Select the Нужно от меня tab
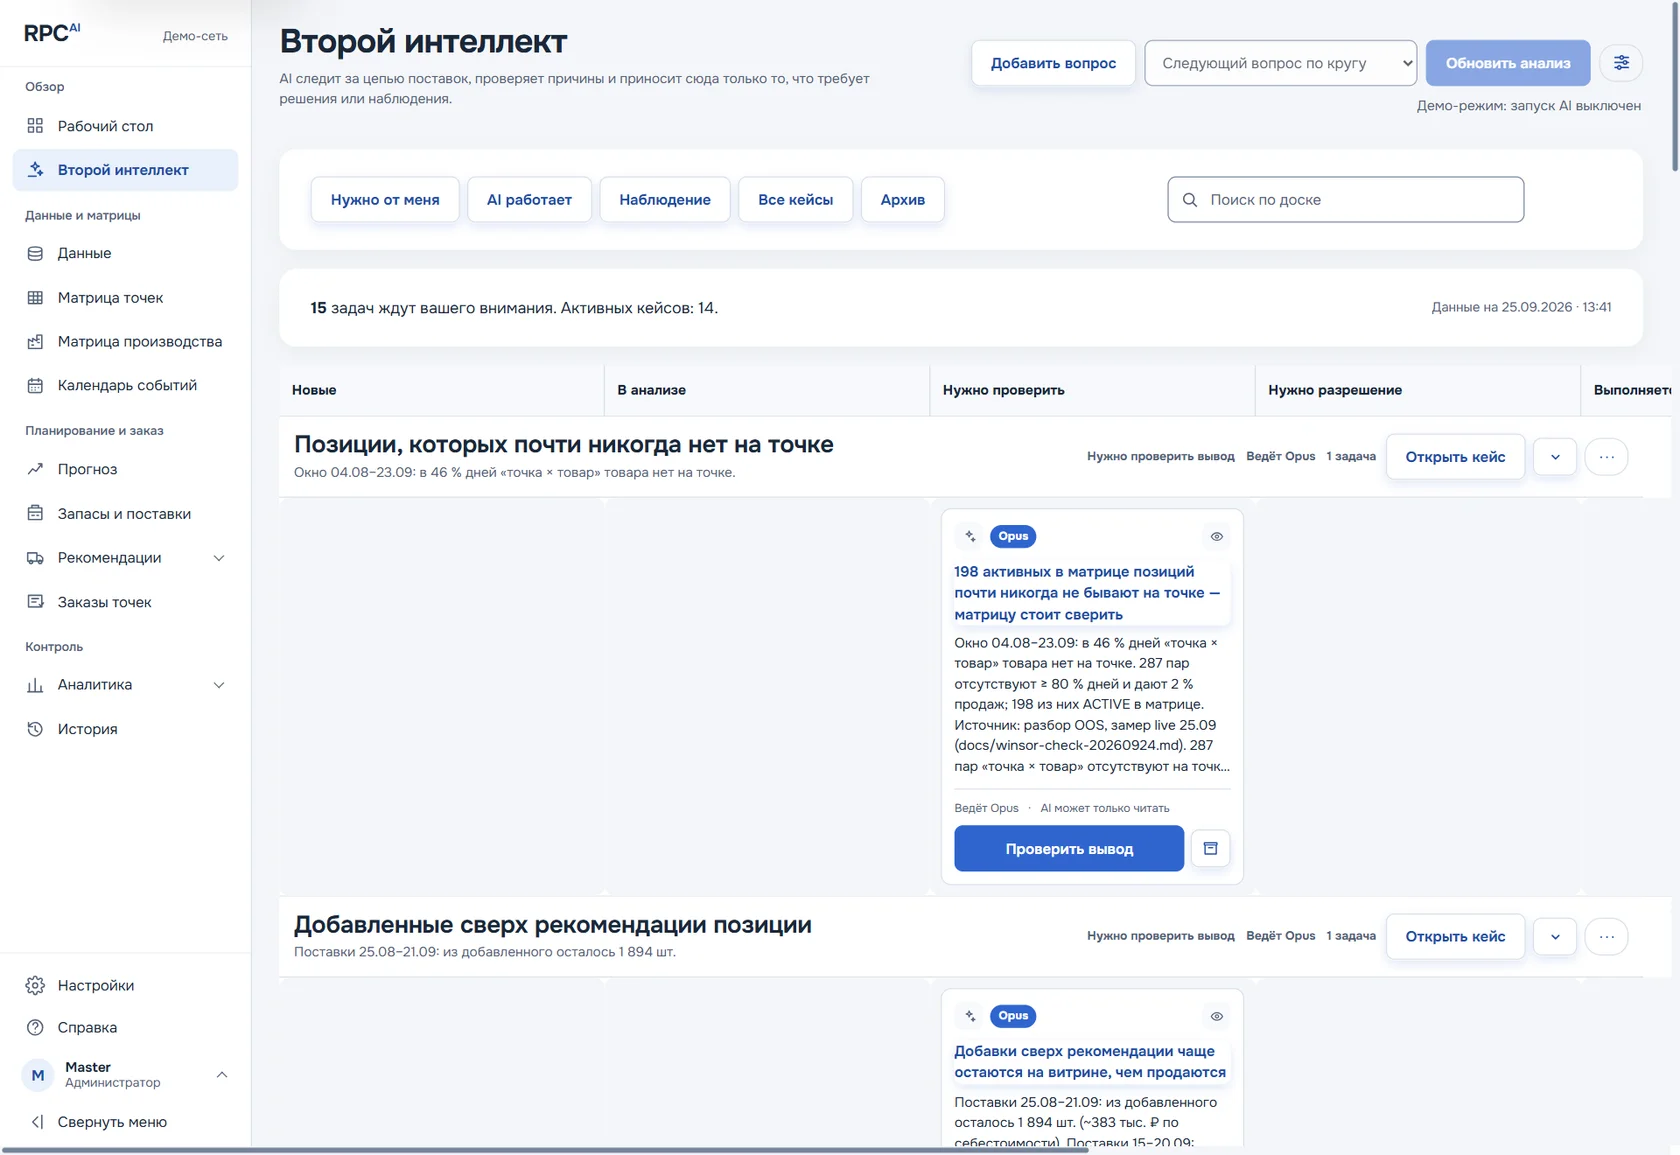Screen dimensions: 1680x1155 pos(385,200)
